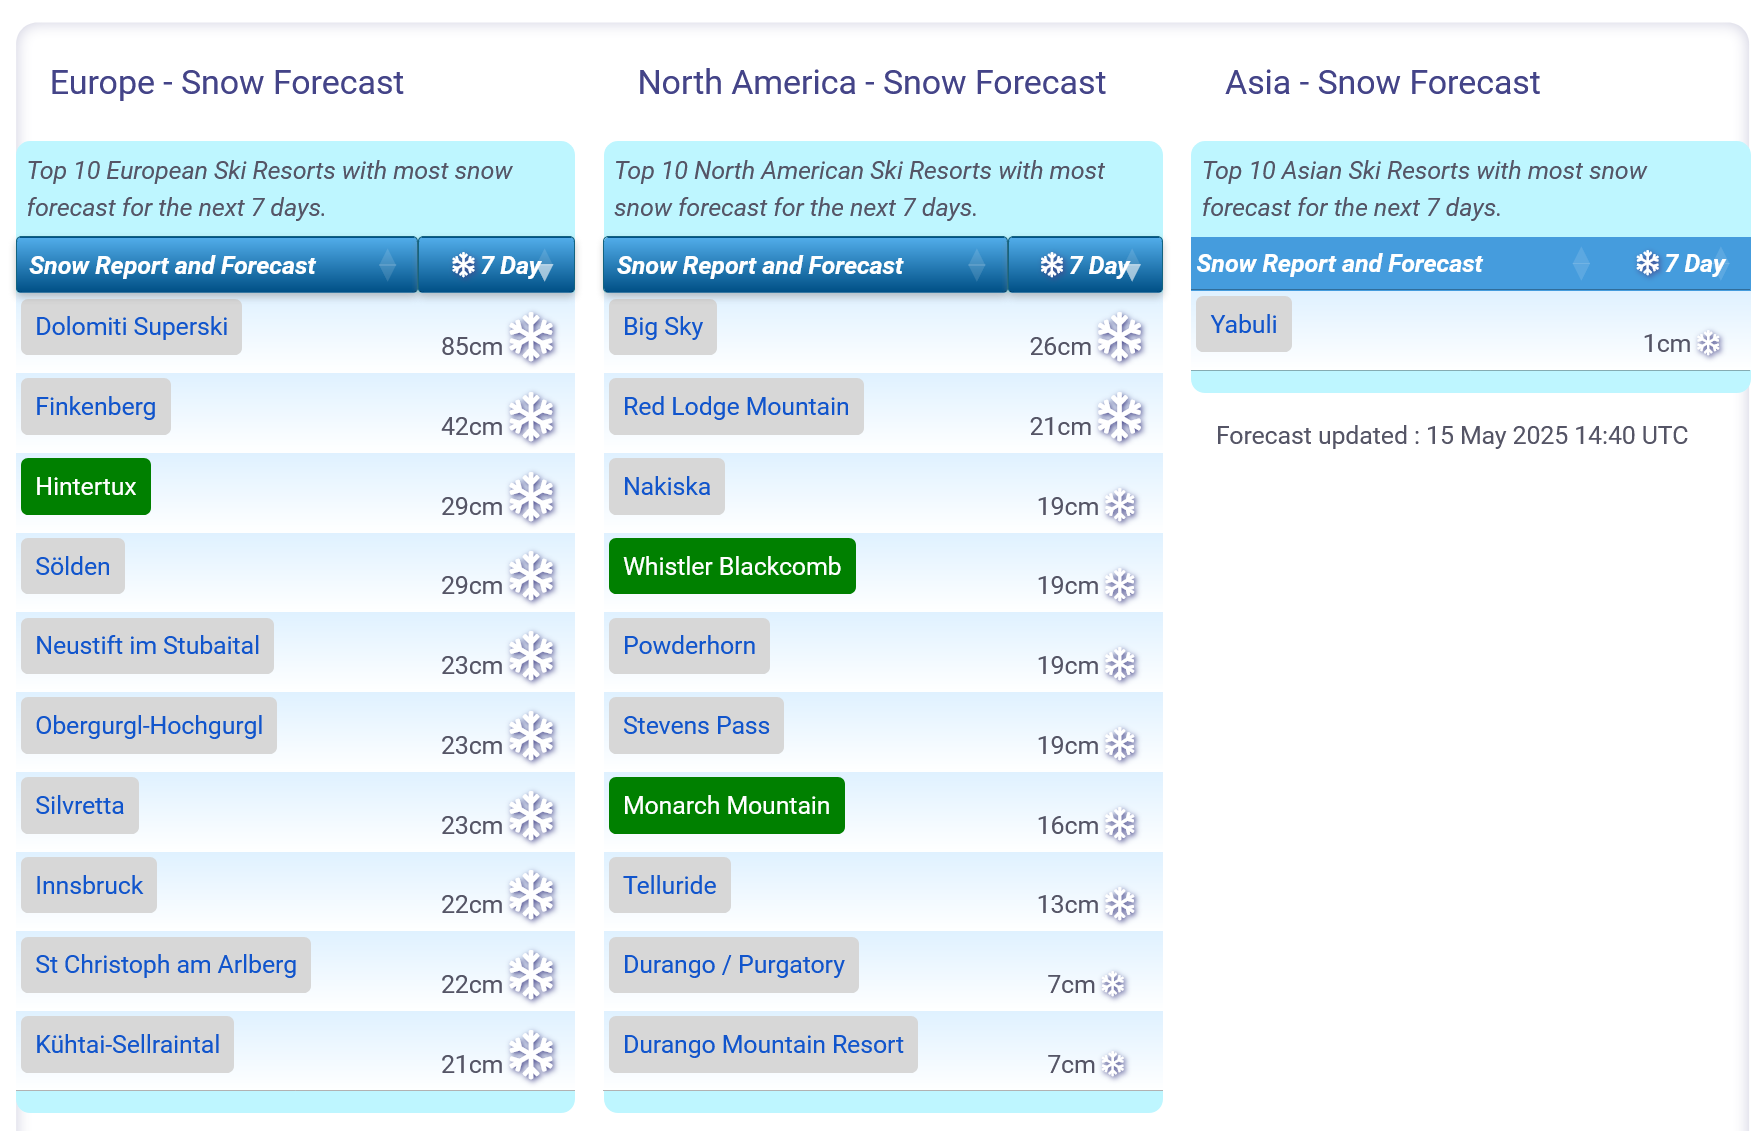
Task: Click snowflake icon in Telluride row
Action: [x=1120, y=905]
